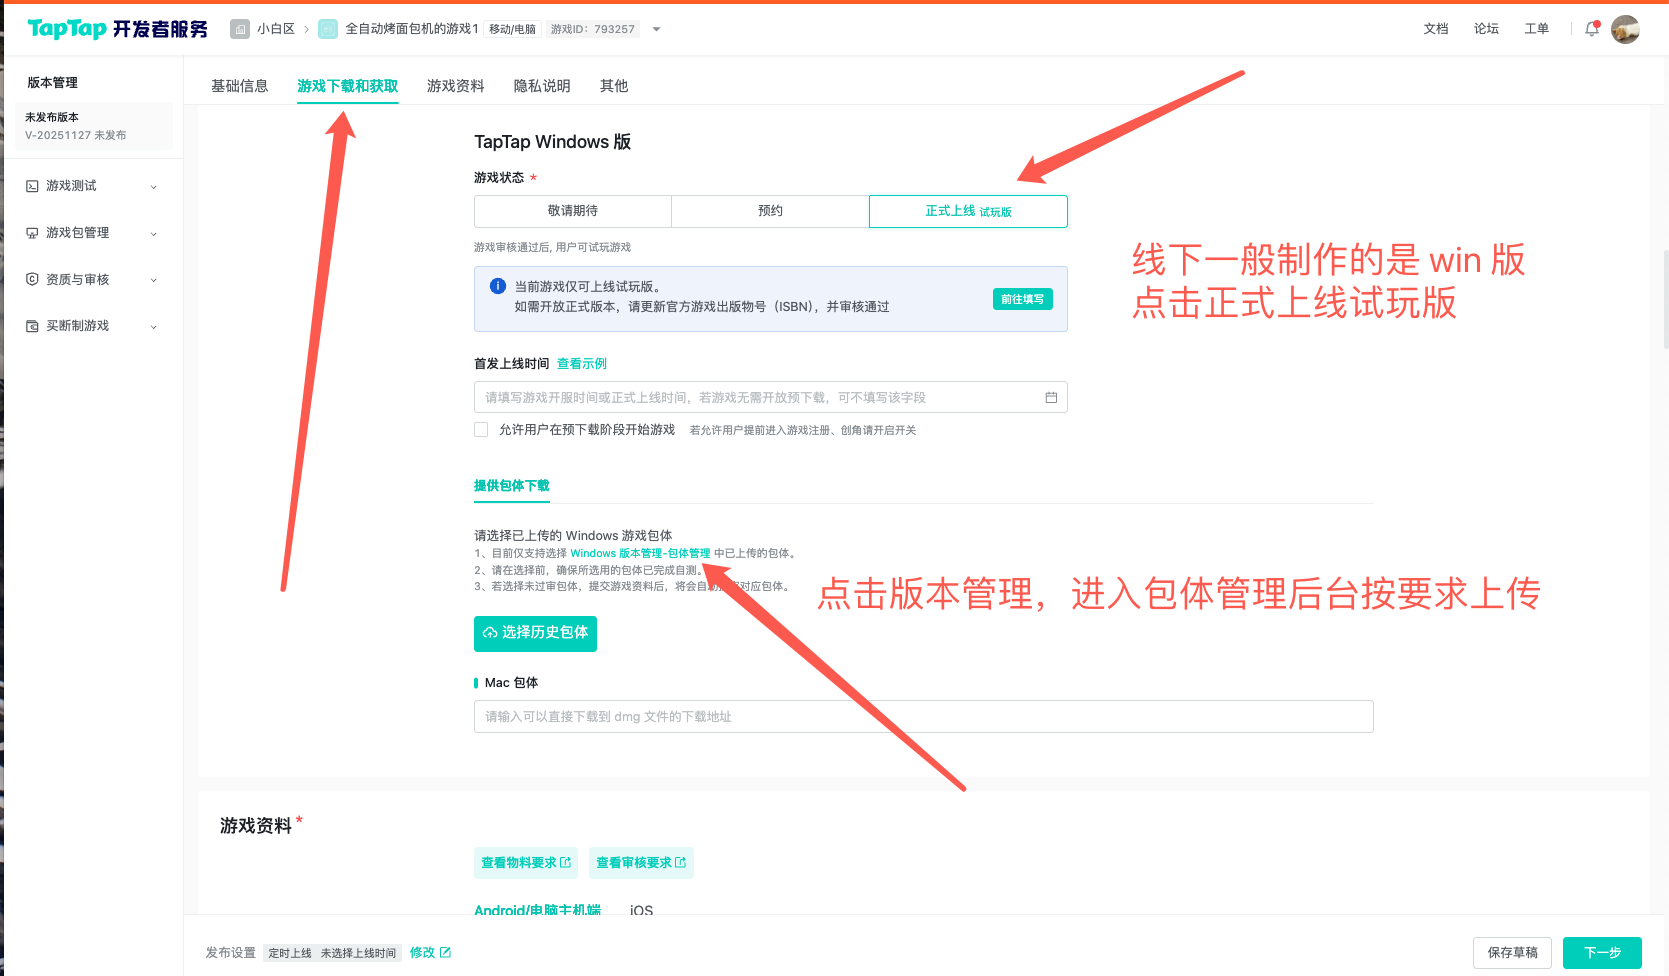Open the 隐私说明 tab
This screenshot has width=1669, height=976.
[x=542, y=86]
